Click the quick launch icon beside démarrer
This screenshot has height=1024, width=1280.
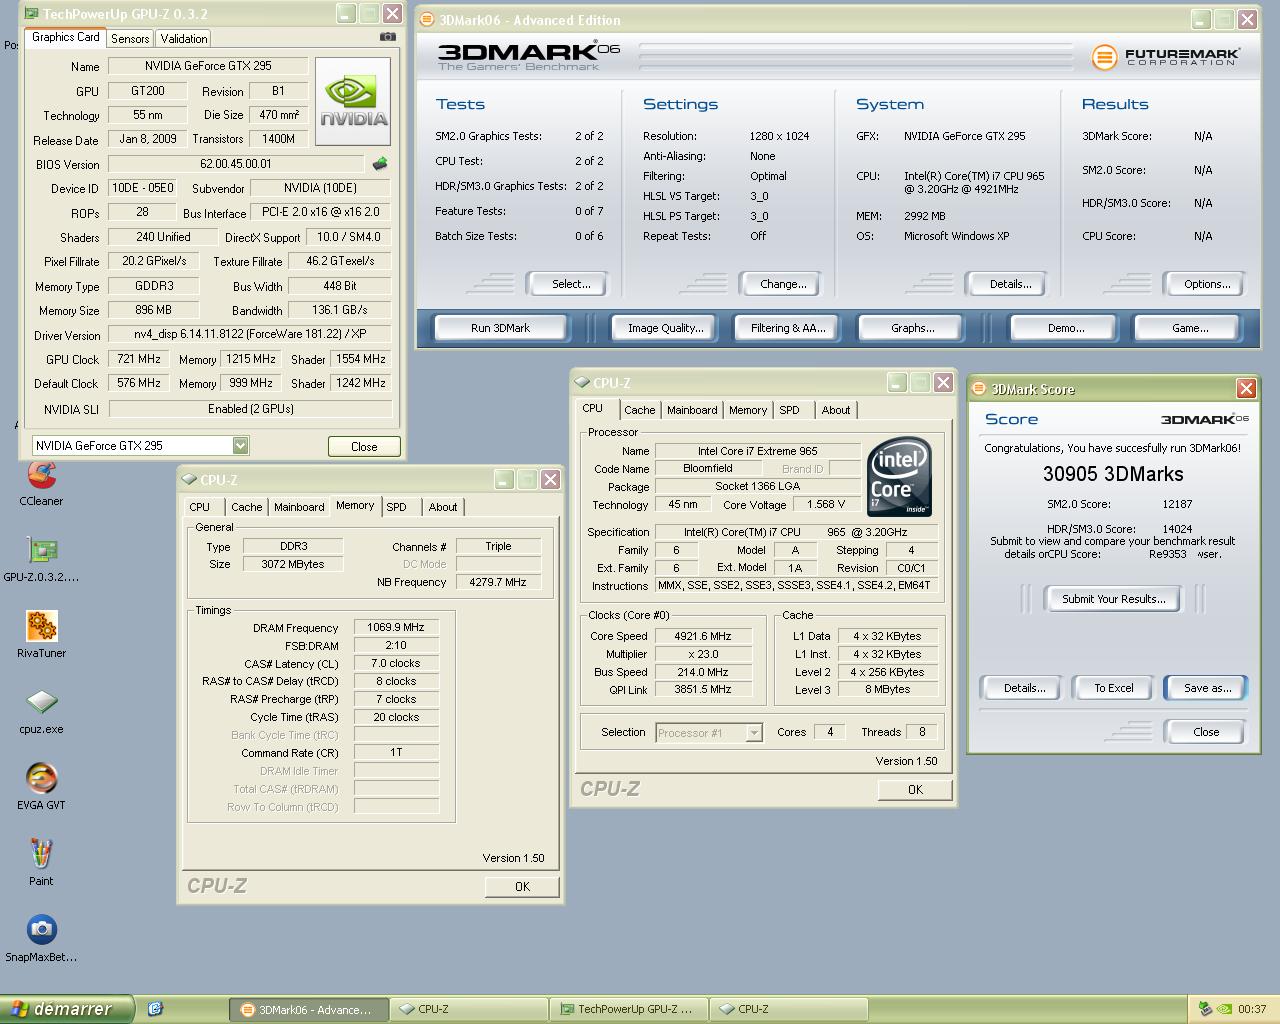click(155, 1009)
